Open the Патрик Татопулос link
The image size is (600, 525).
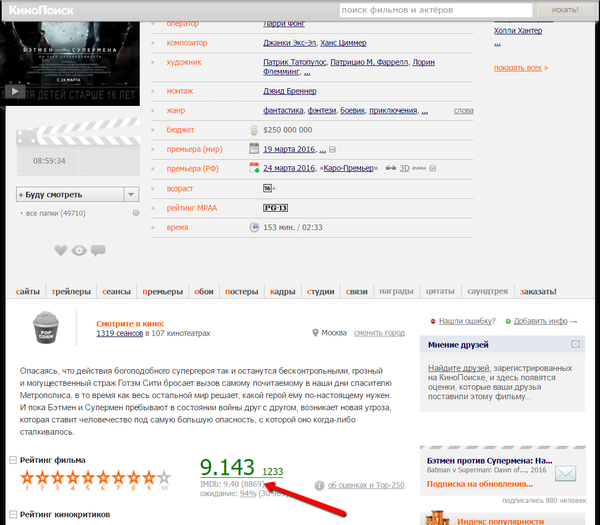pos(295,62)
